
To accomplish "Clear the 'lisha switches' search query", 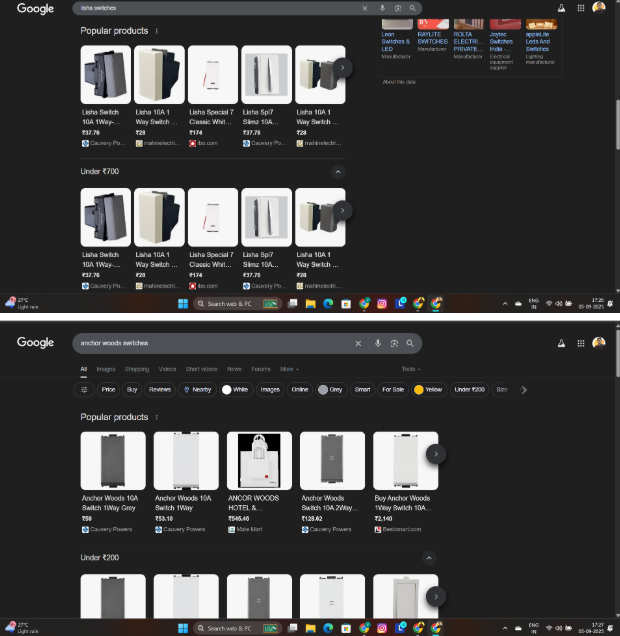I will pyautogui.click(x=365, y=8).
